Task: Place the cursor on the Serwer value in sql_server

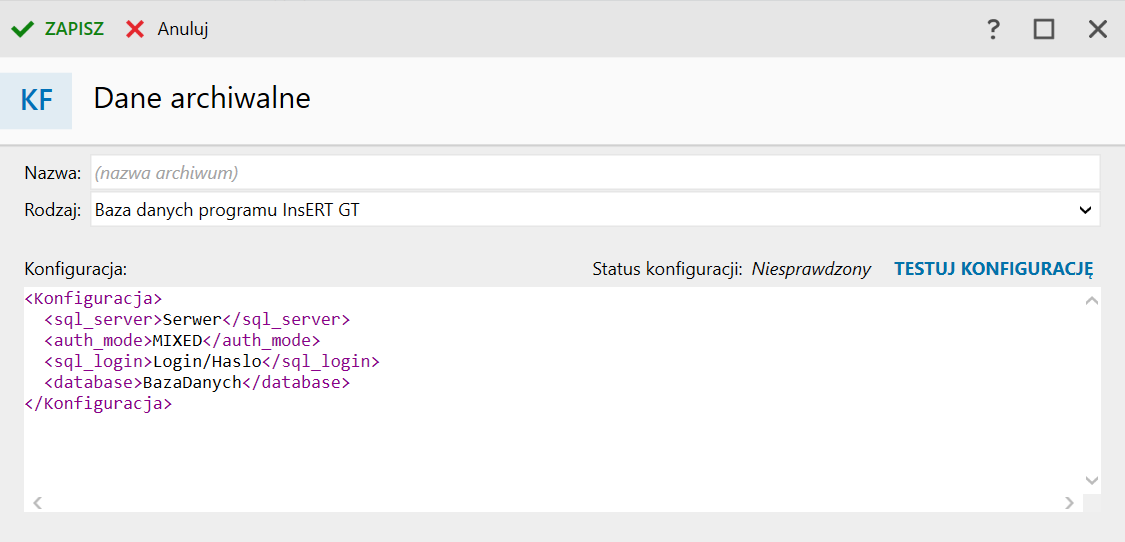Action: (x=191, y=318)
